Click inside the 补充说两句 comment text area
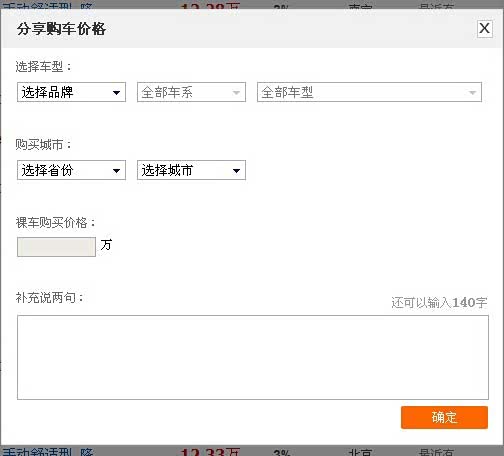The width and height of the screenshot is (504, 456). click(253, 357)
